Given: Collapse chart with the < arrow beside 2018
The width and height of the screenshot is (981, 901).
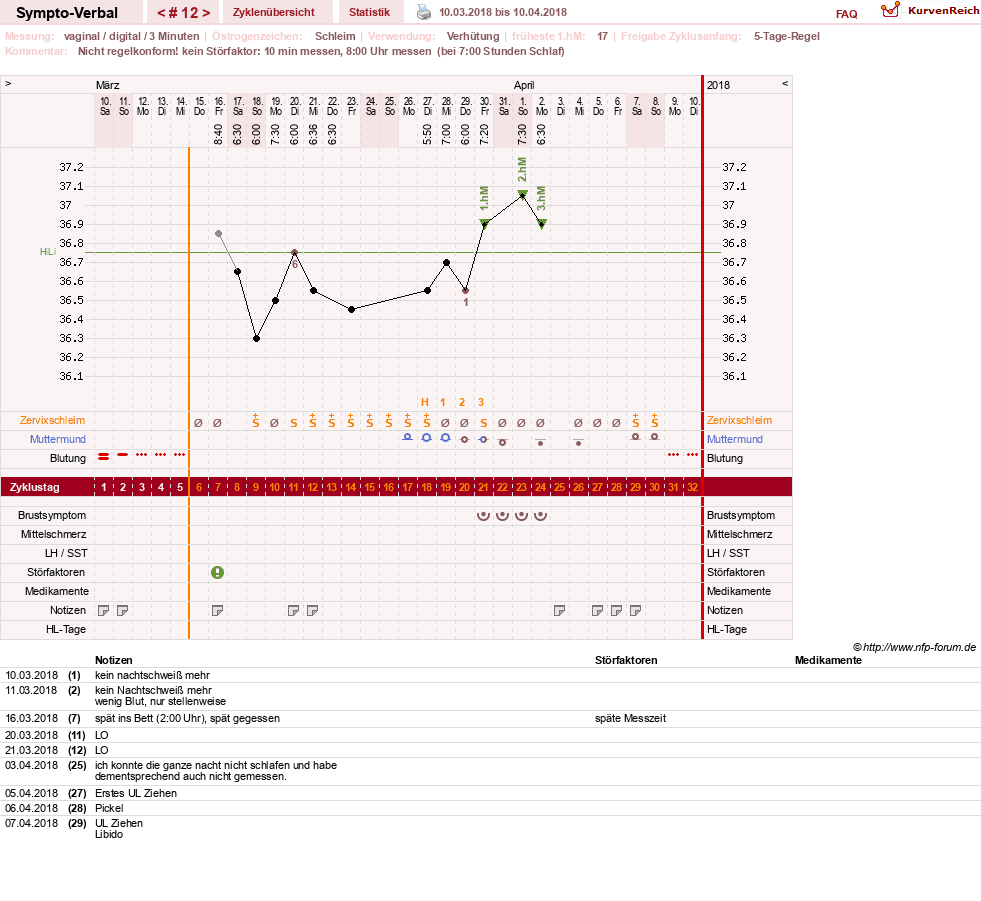Looking at the screenshot, I should point(785,83).
